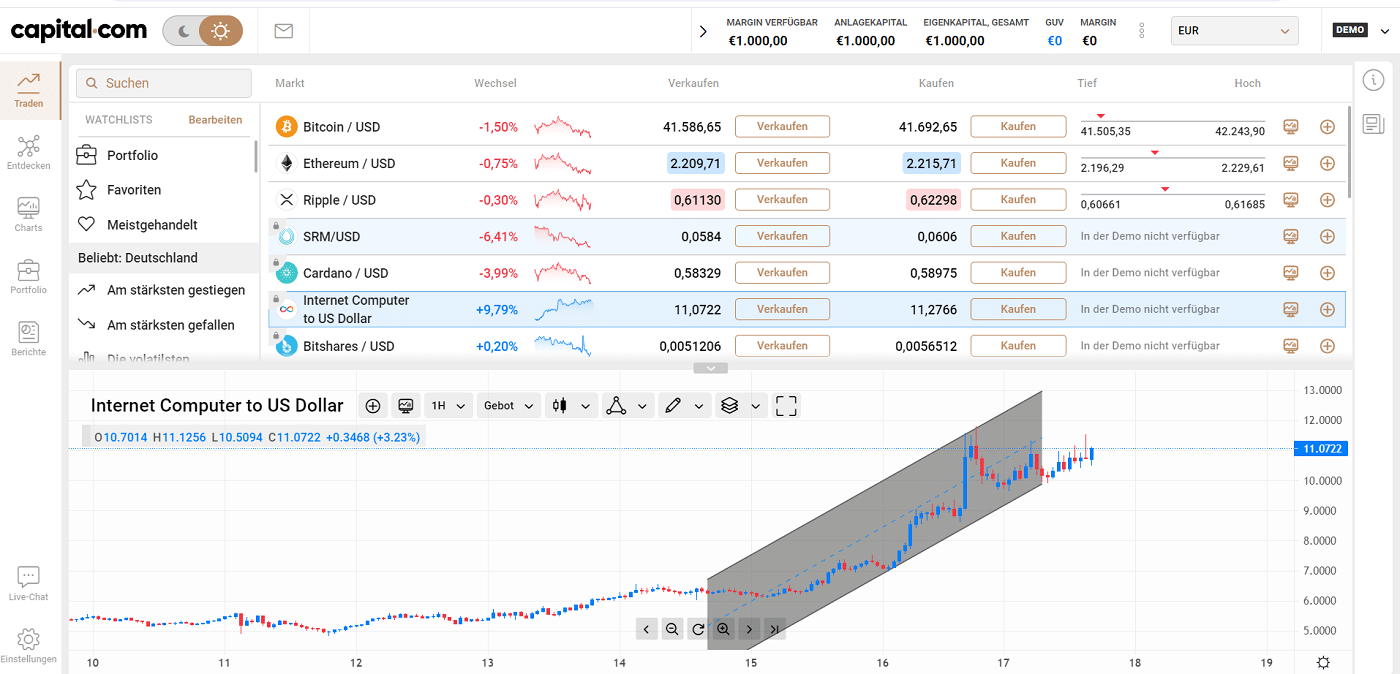
Task: Go to Entdecken in the sidebar
Action: (29, 153)
